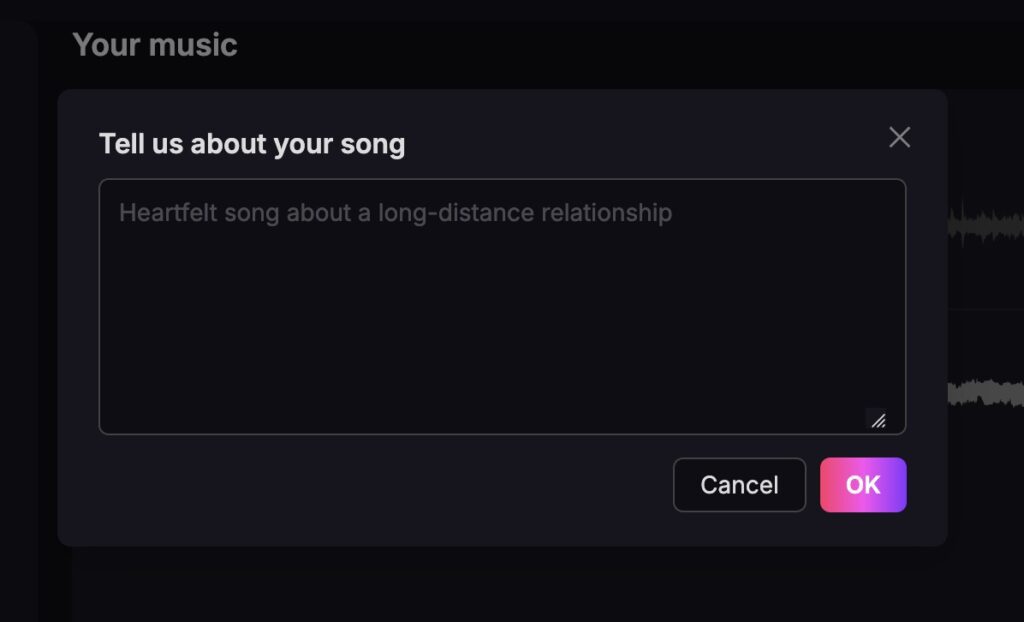
Task: Select the 'Your music' heading
Action: click(155, 45)
